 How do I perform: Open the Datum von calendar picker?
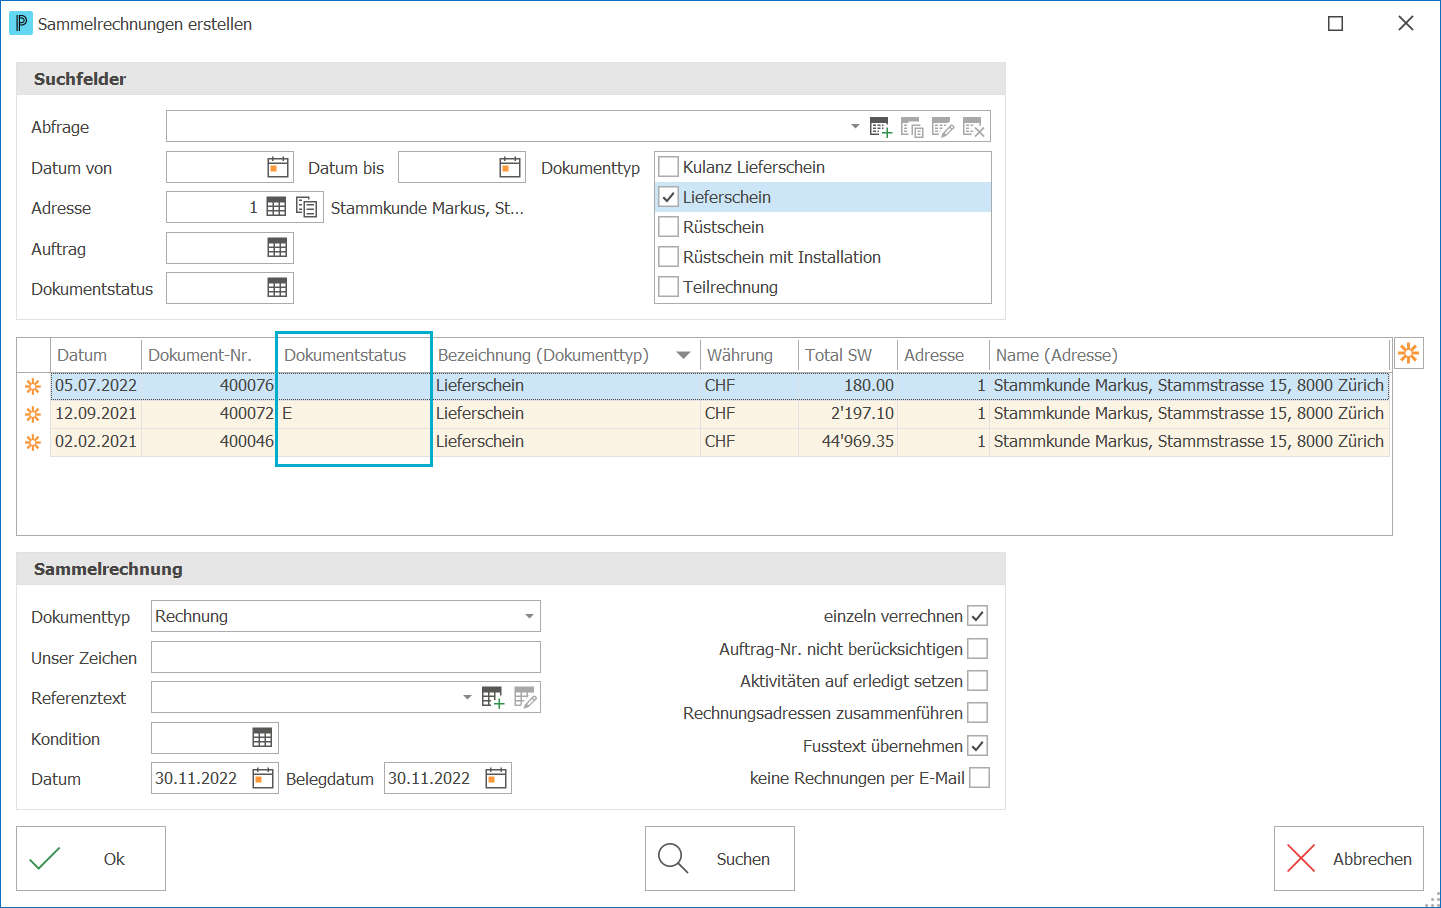click(x=278, y=167)
